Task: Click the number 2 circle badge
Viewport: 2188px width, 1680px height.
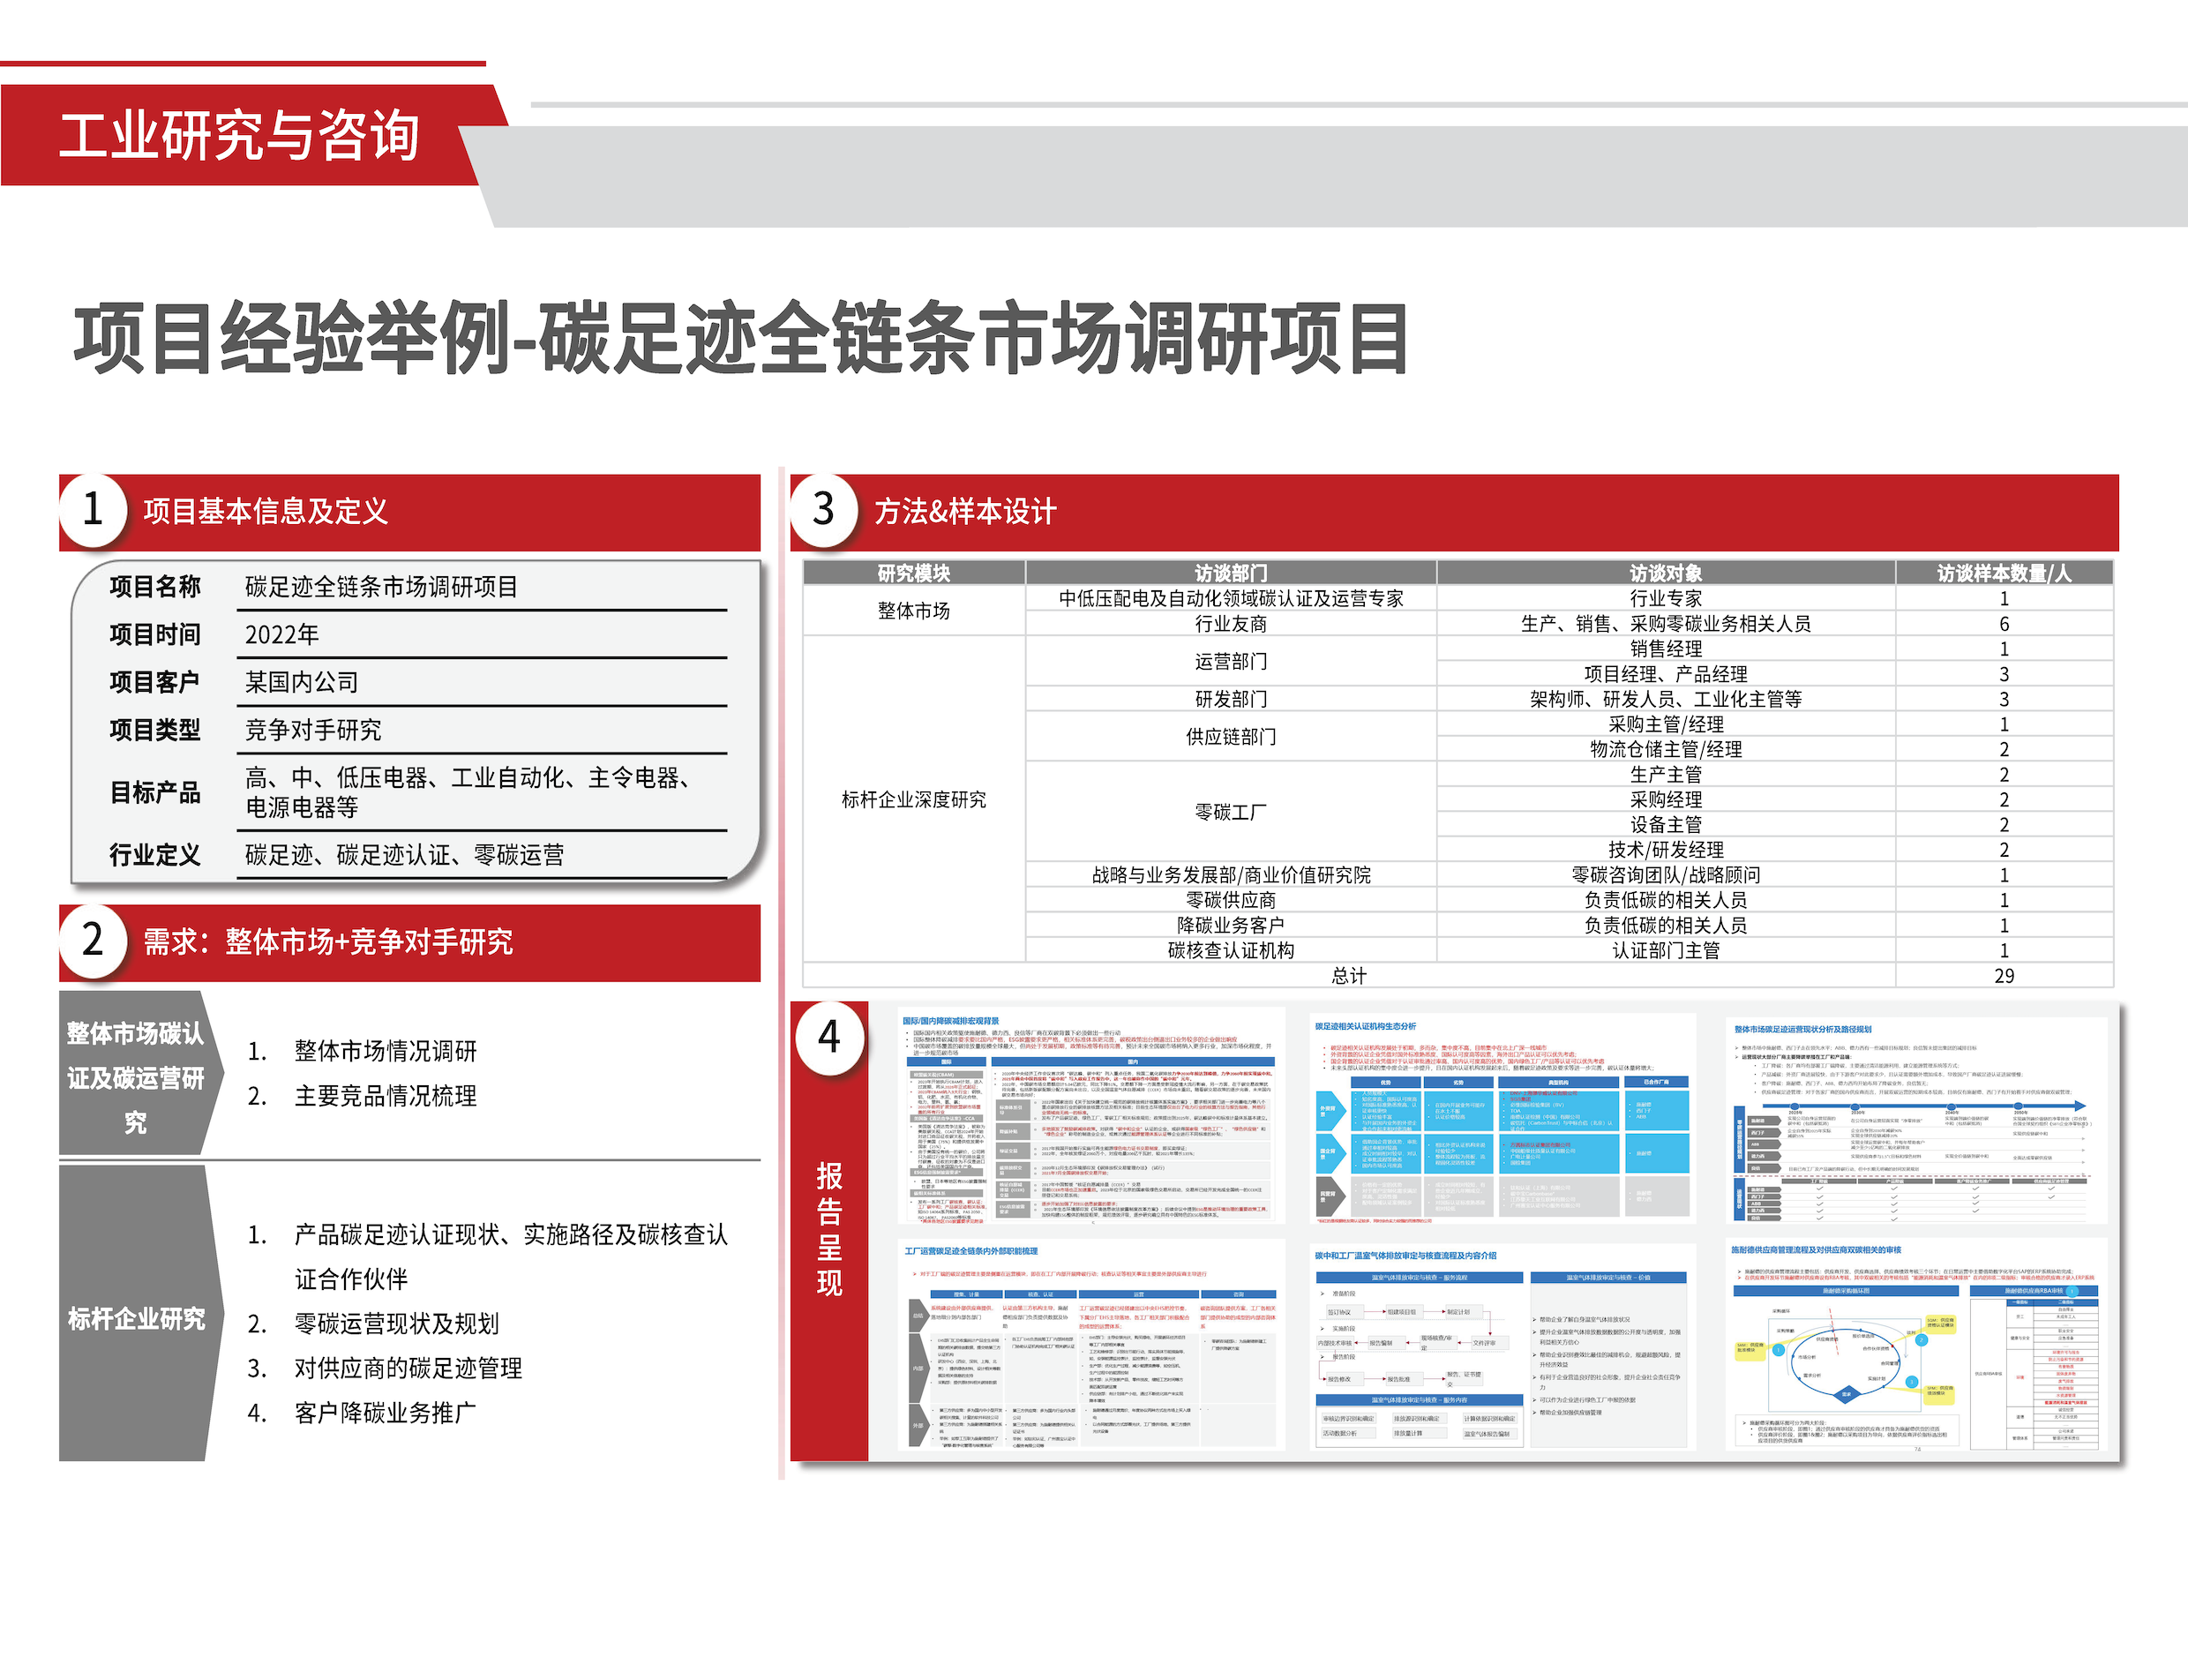Action: 93,941
